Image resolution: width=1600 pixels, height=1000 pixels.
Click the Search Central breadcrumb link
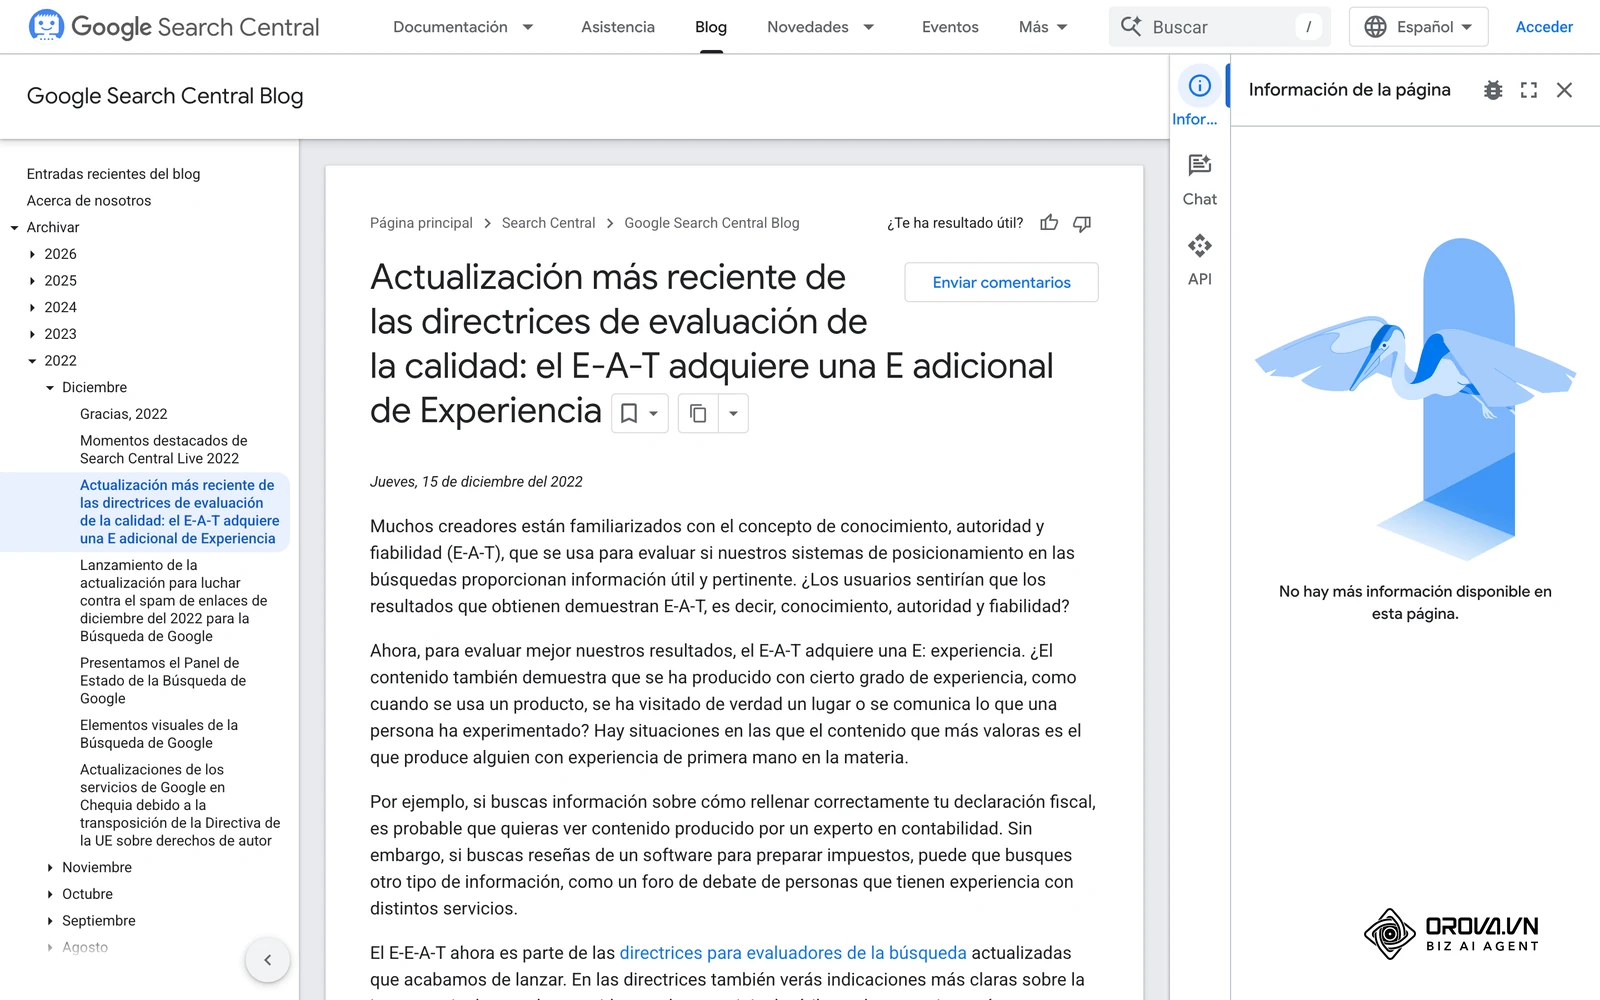(548, 223)
